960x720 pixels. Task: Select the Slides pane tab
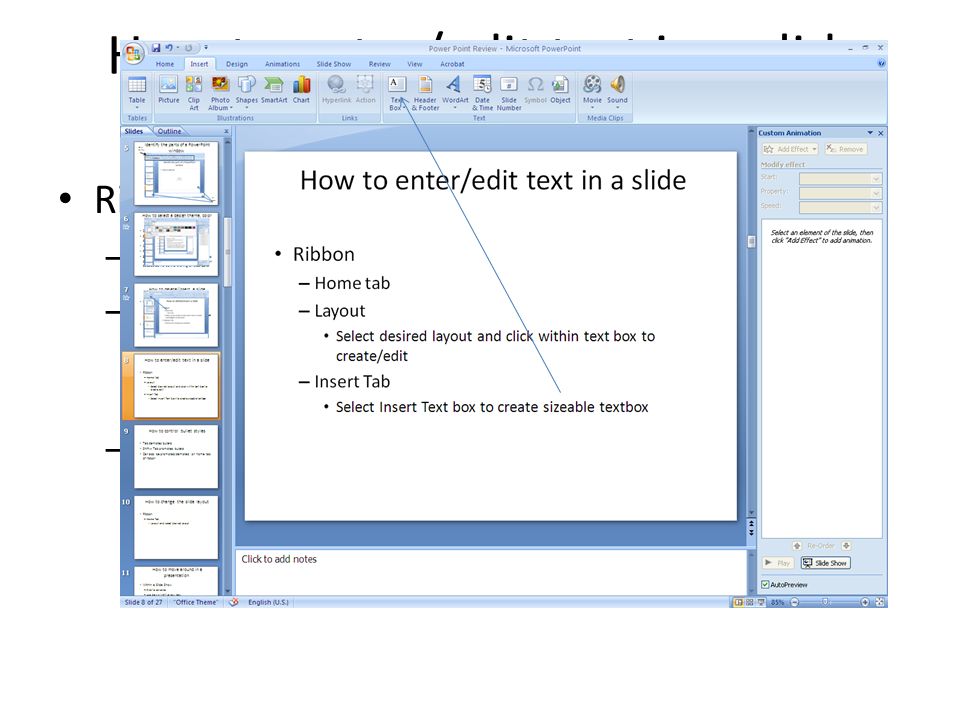133,131
